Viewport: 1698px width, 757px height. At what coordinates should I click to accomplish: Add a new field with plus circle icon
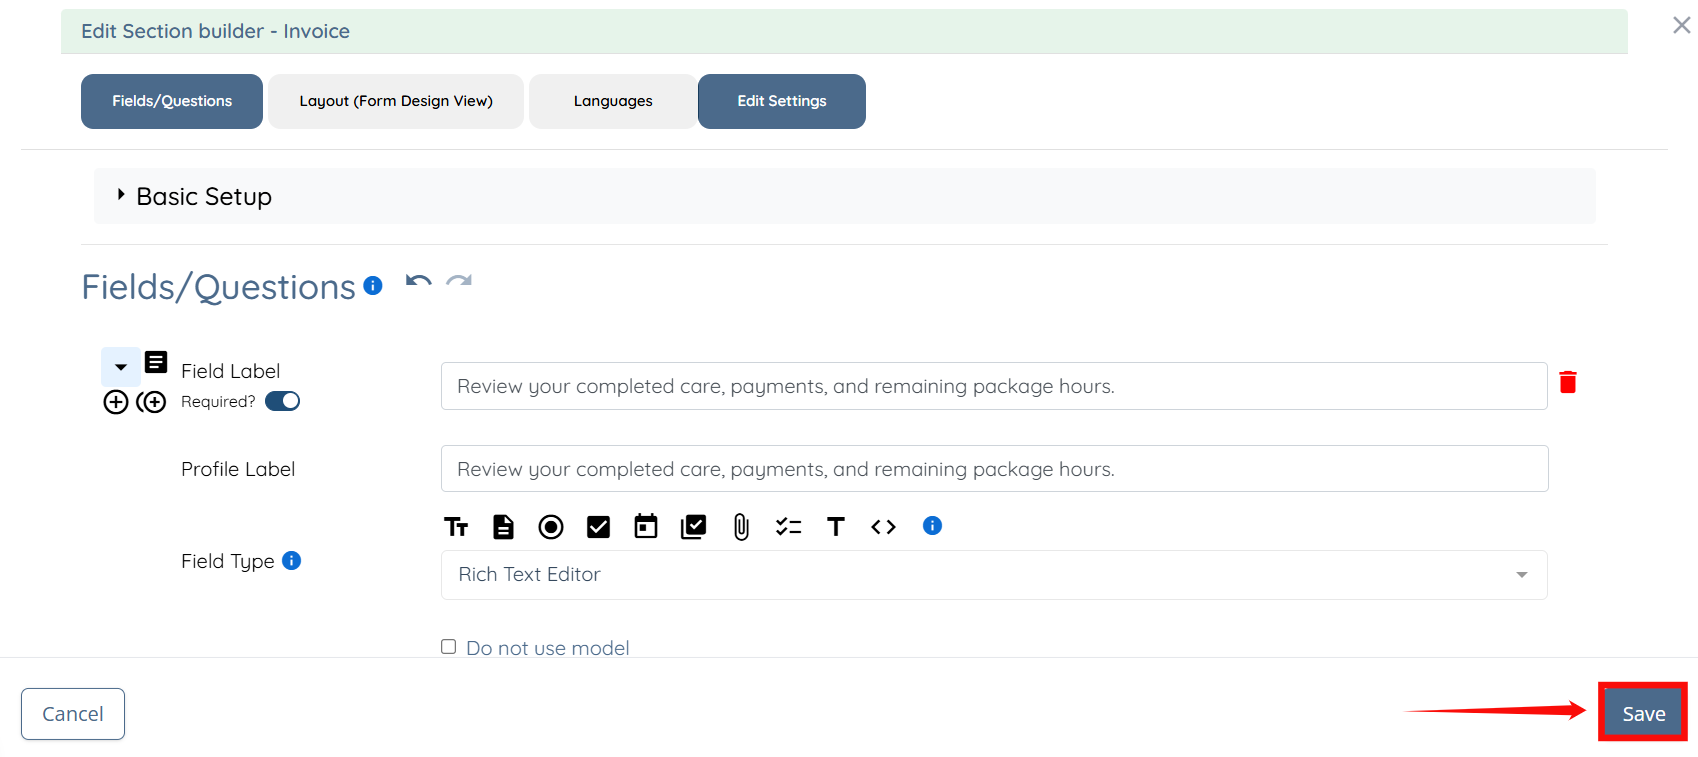(x=116, y=402)
